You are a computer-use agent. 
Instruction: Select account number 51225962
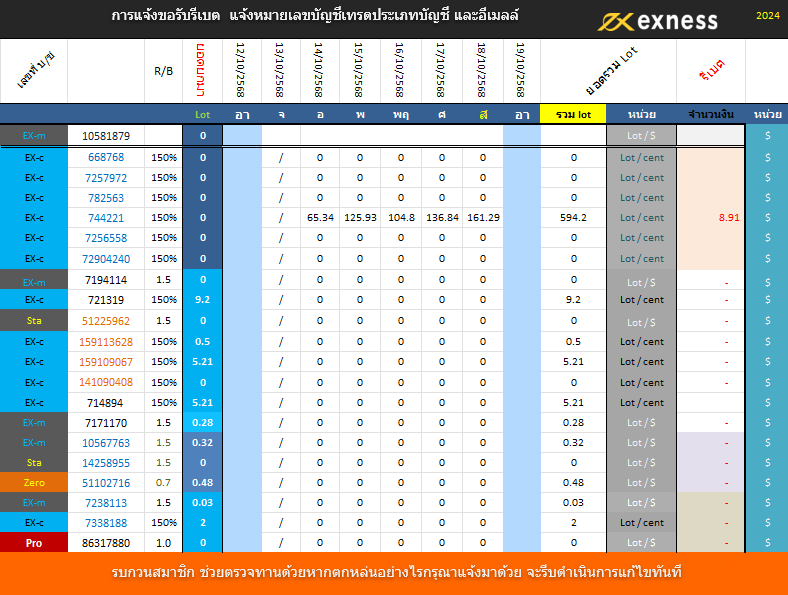(x=106, y=321)
